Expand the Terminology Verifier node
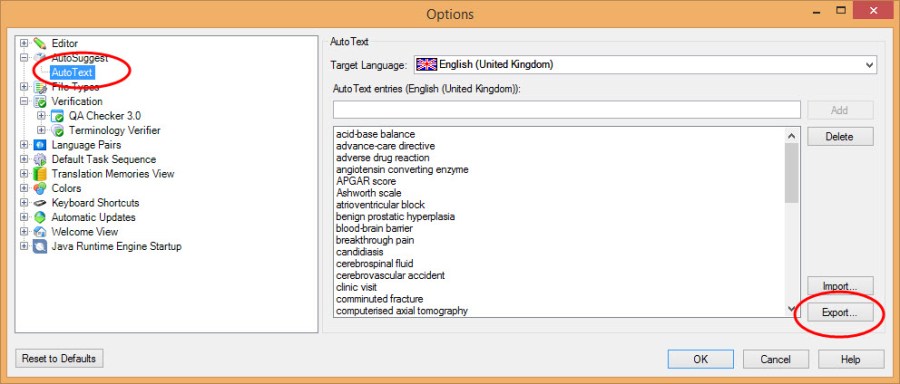 (x=41, y=130)
